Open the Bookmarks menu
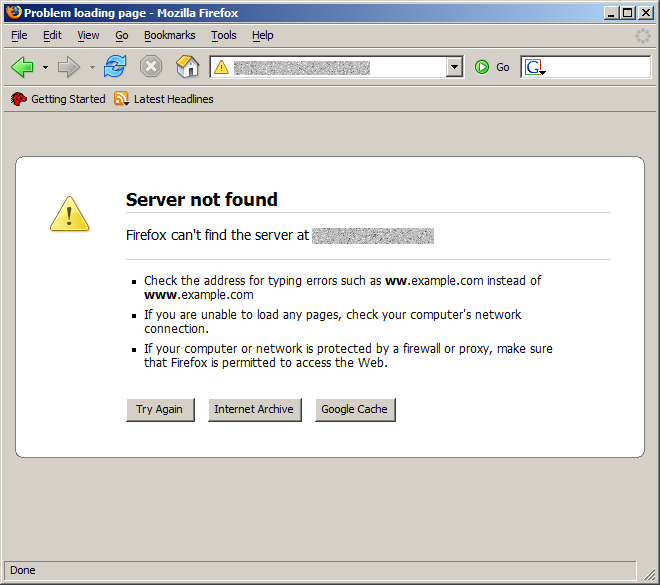The height and width of the screenshot is (585, 660). pyautogui.click(x=170, y=35)
